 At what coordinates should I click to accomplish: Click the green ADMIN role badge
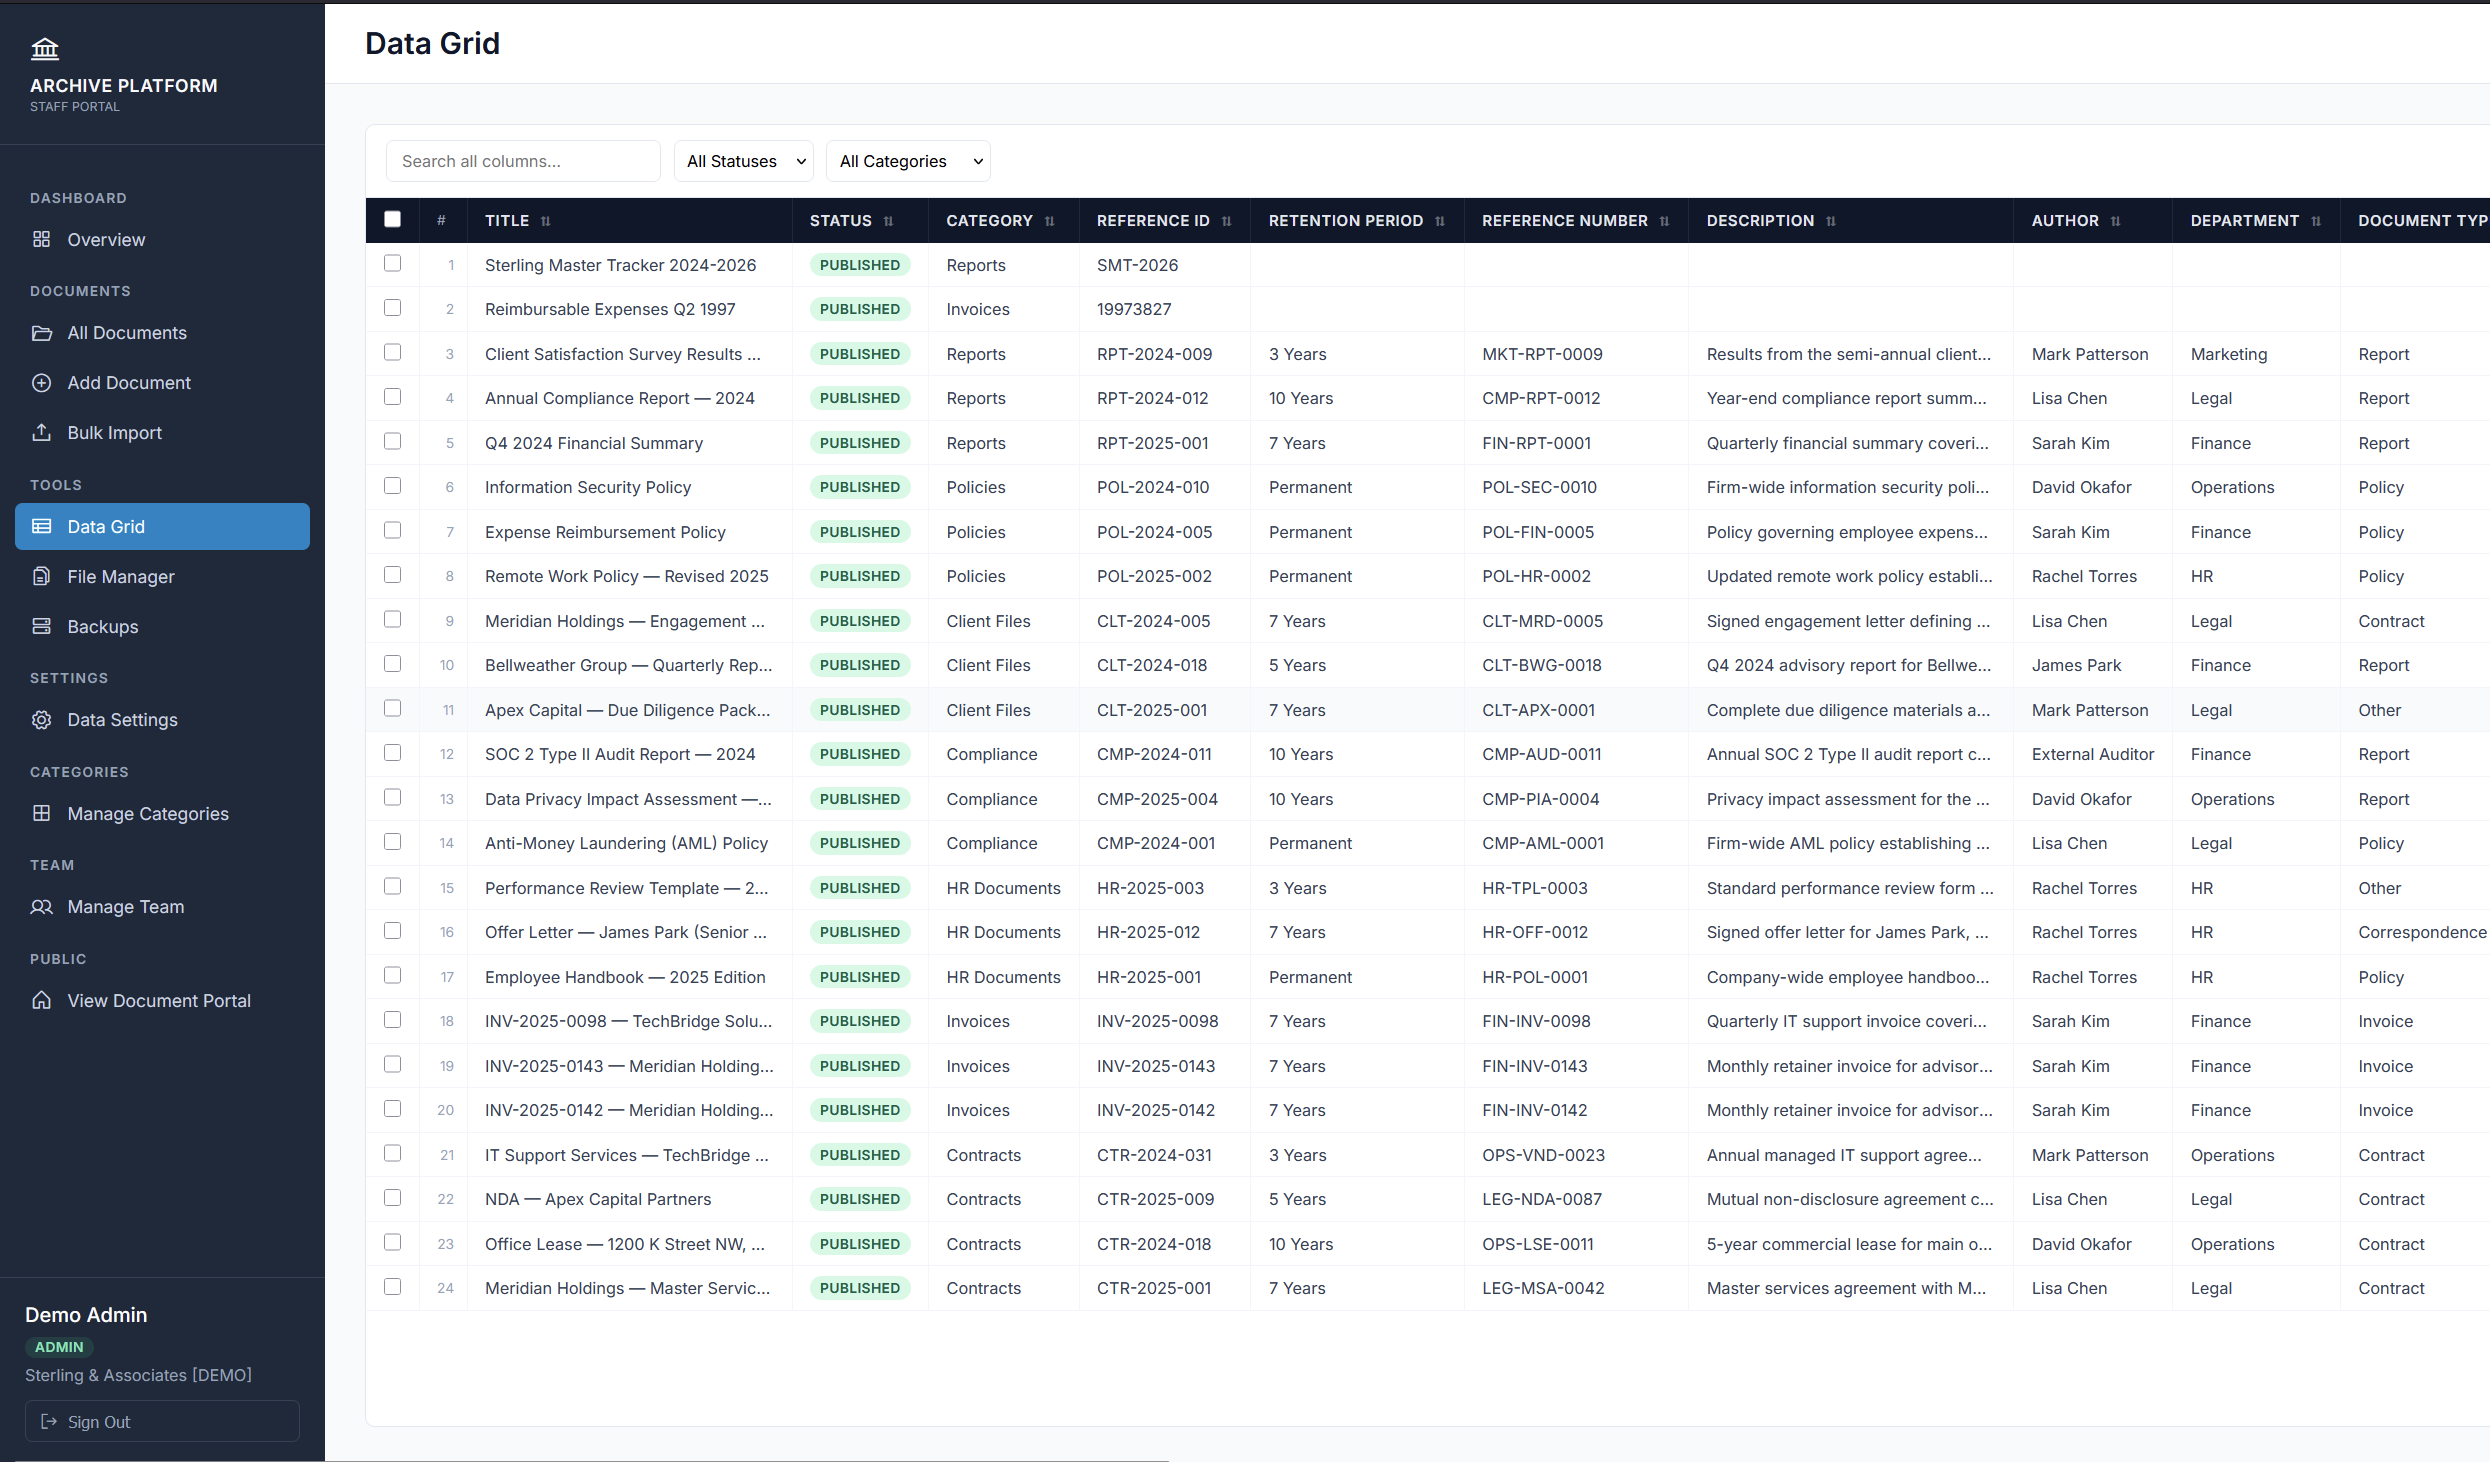(x=59, y=1347)
